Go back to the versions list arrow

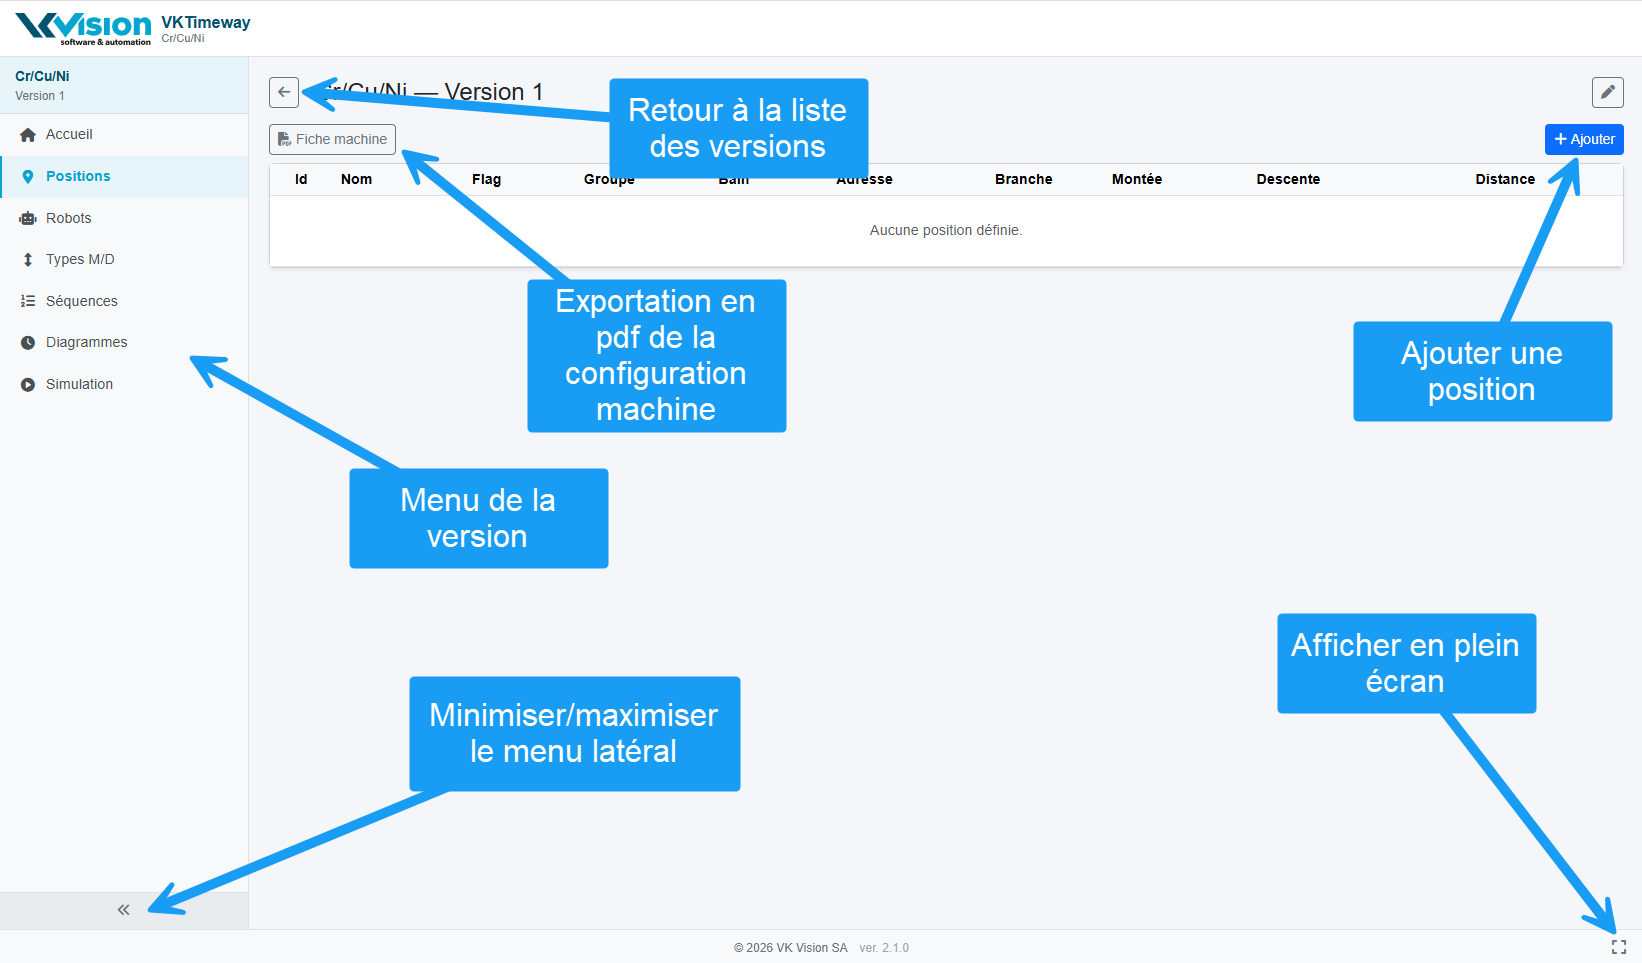point(284,92)
